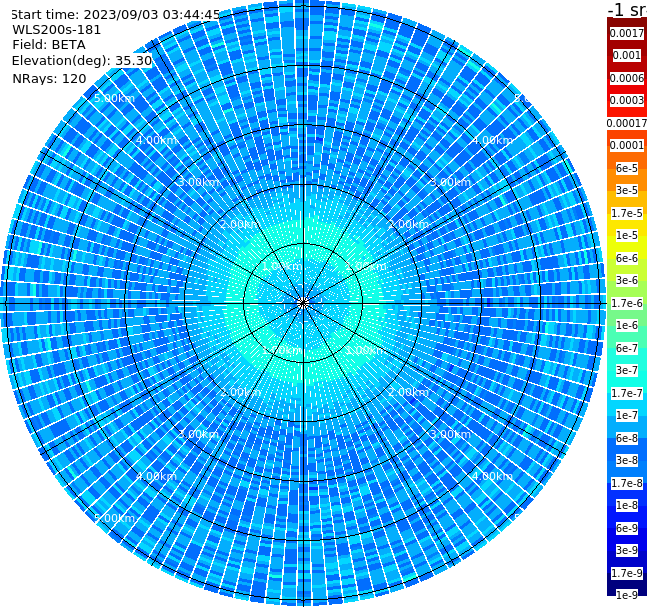Pick the 0.0003 colorbar label
Viewport: 647px width, 607px height.
[x=627, y=100]
